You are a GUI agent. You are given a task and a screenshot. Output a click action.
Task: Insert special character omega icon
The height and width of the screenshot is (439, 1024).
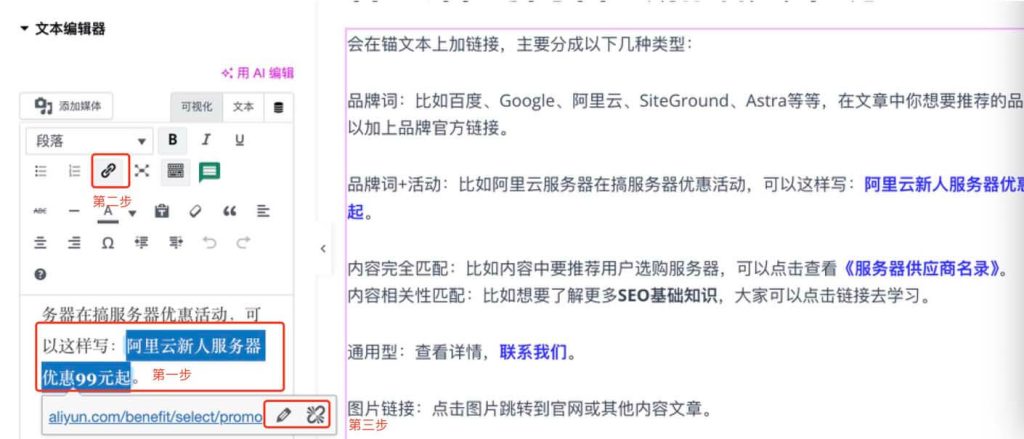click(x=108, y=243)
